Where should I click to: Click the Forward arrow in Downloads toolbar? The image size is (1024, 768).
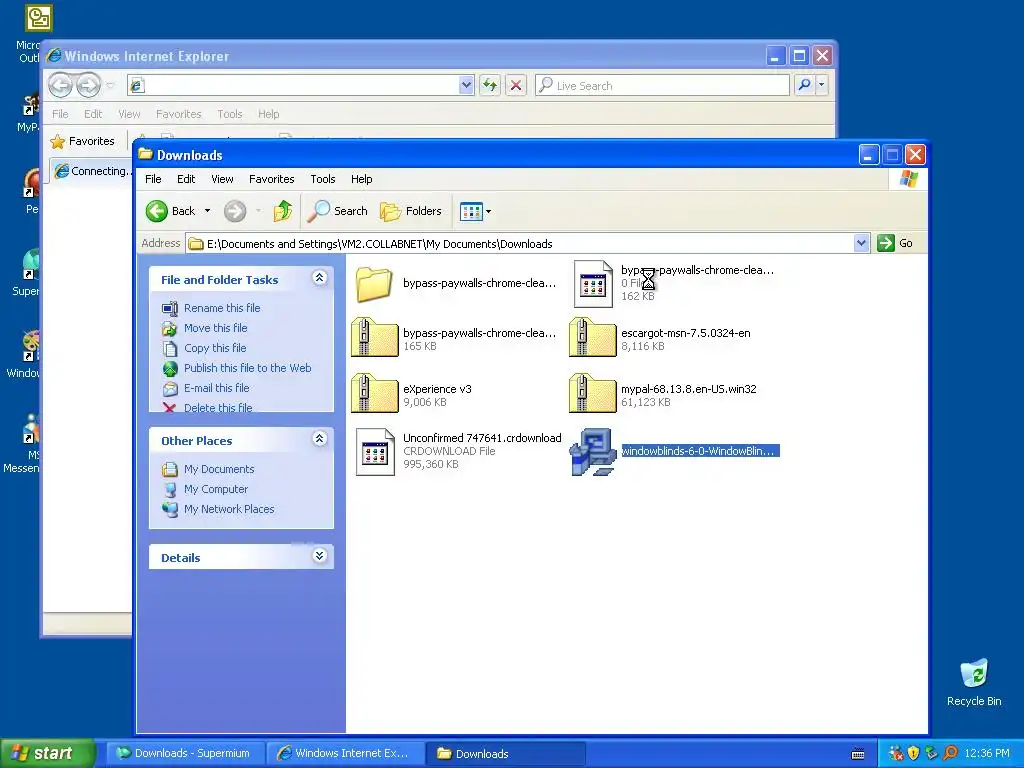point(235,211)
